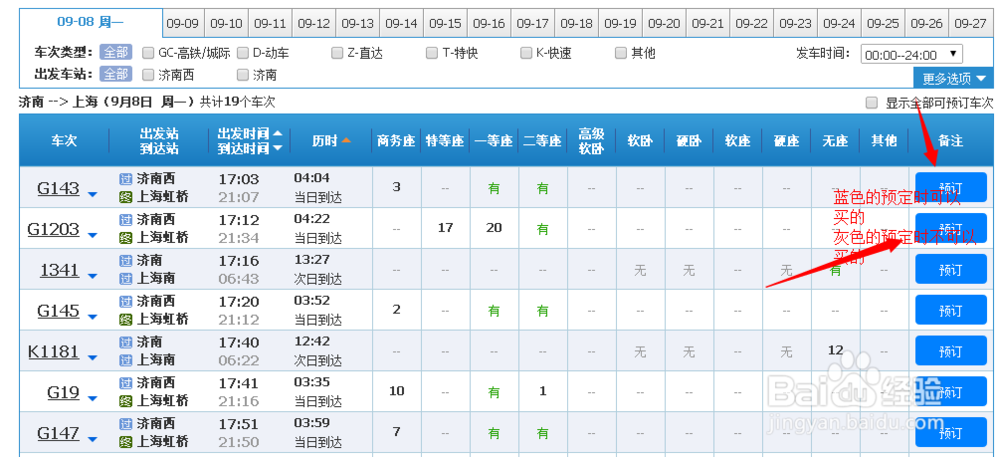Check the 济南 departure station box

click(x=242, y=75)
